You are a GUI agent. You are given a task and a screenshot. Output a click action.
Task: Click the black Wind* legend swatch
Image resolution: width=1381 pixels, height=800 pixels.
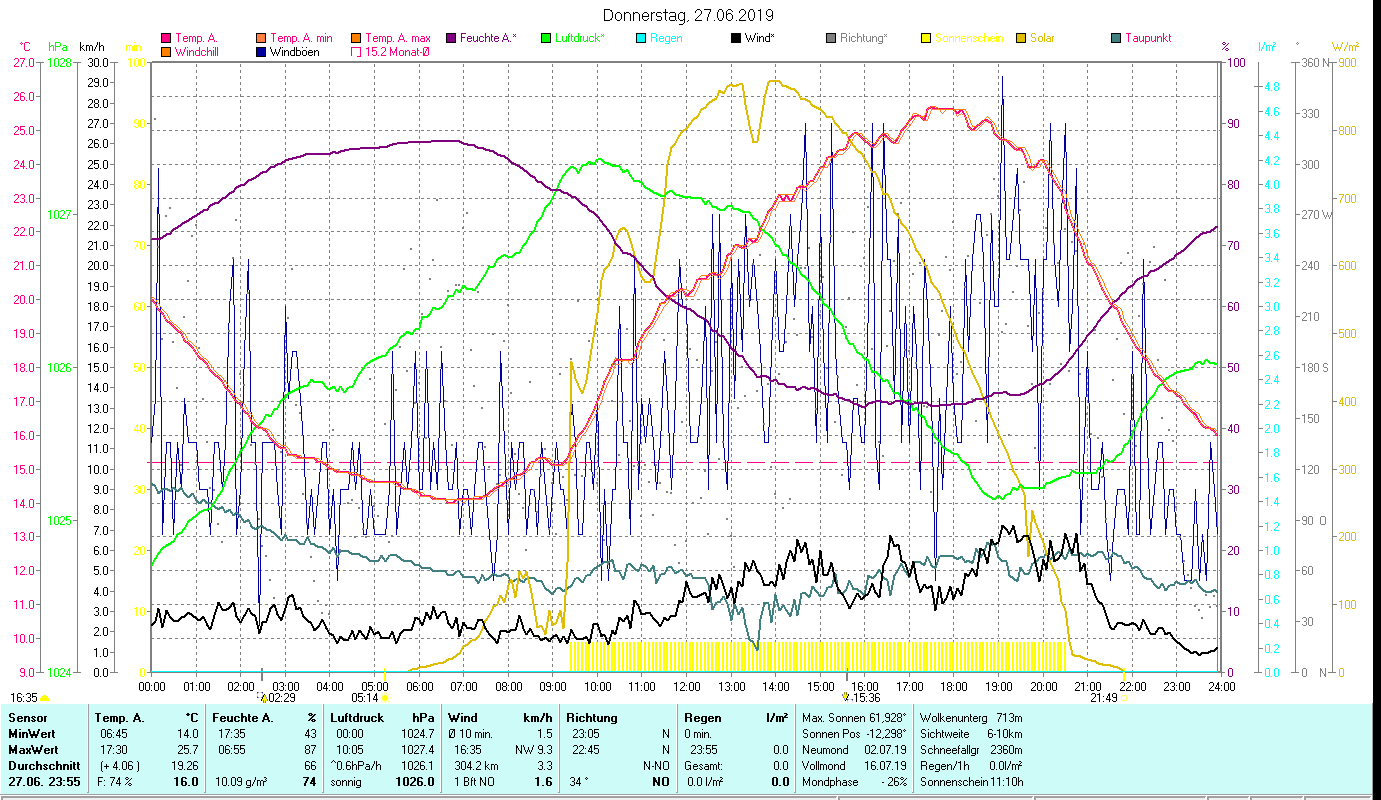[736, 38]
